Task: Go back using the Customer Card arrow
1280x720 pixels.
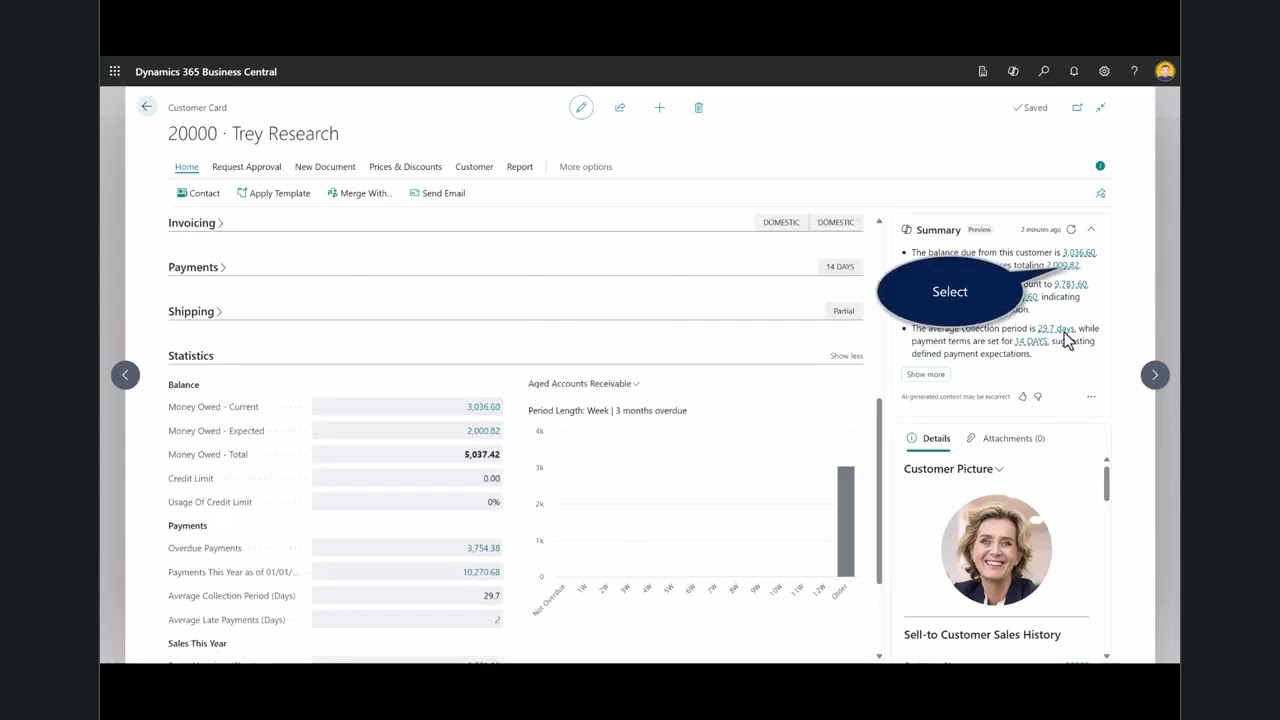Action: click(x=147, y=107)
